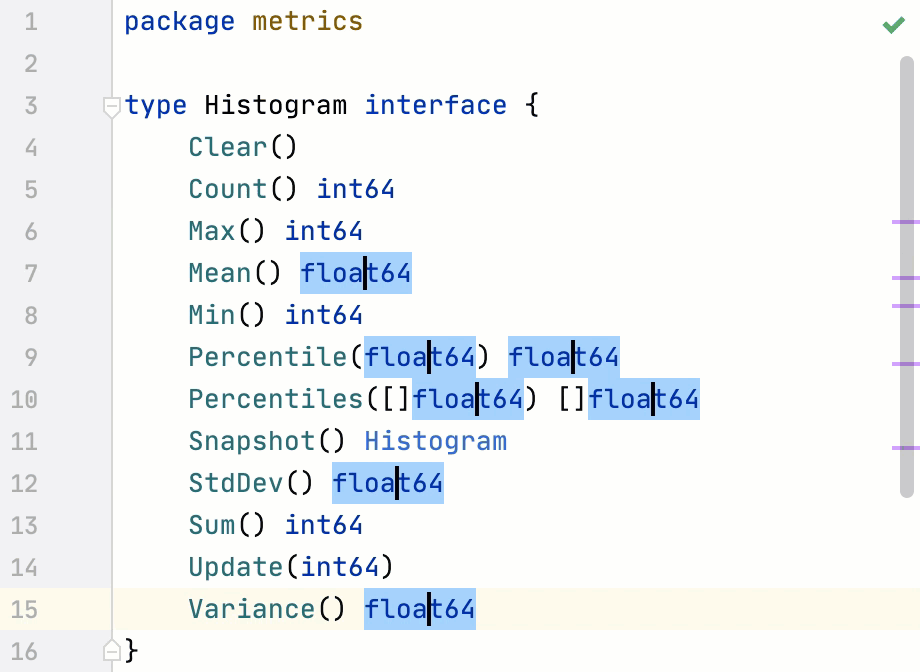The height and width of the screenshot is (672, 920).
Task: Click the Snapshot method's Histogram return type
Action: pyautogui.click(x=435, y=441)
